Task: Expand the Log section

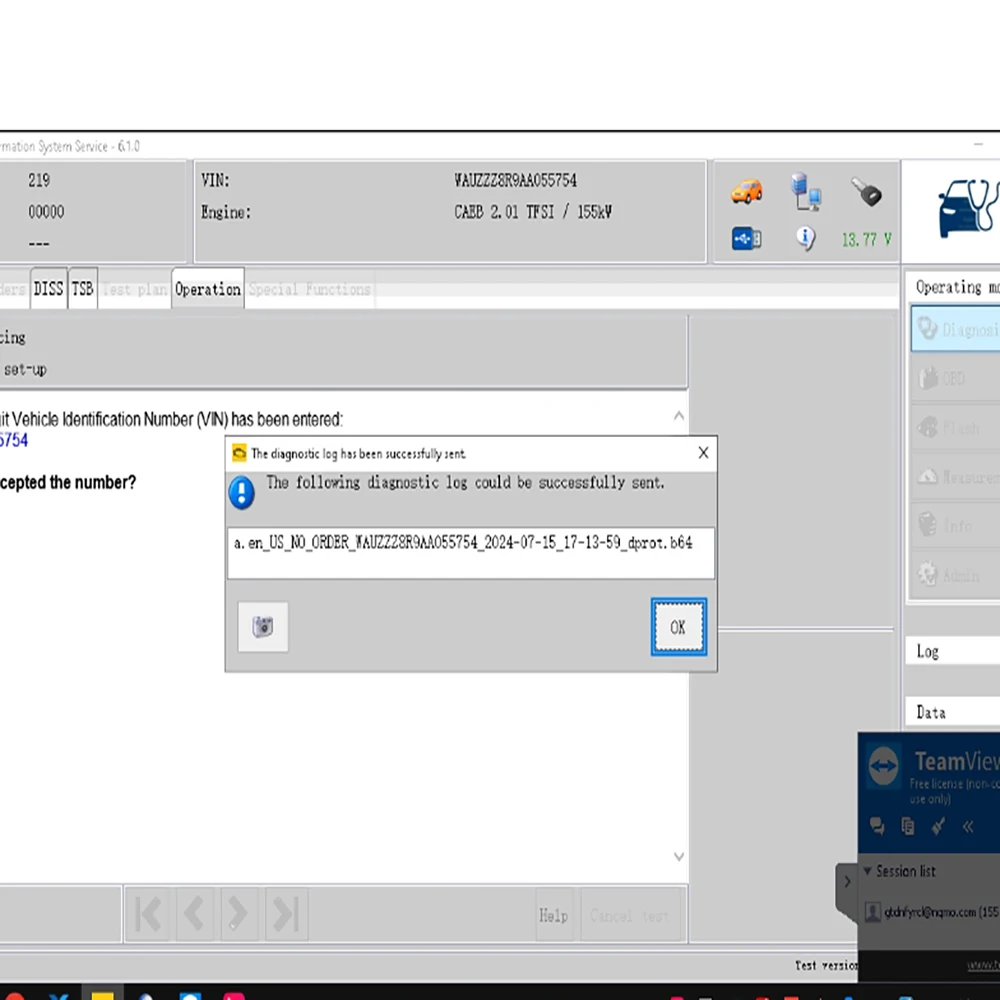Action: pyautogui.click(x=952, y=651)
